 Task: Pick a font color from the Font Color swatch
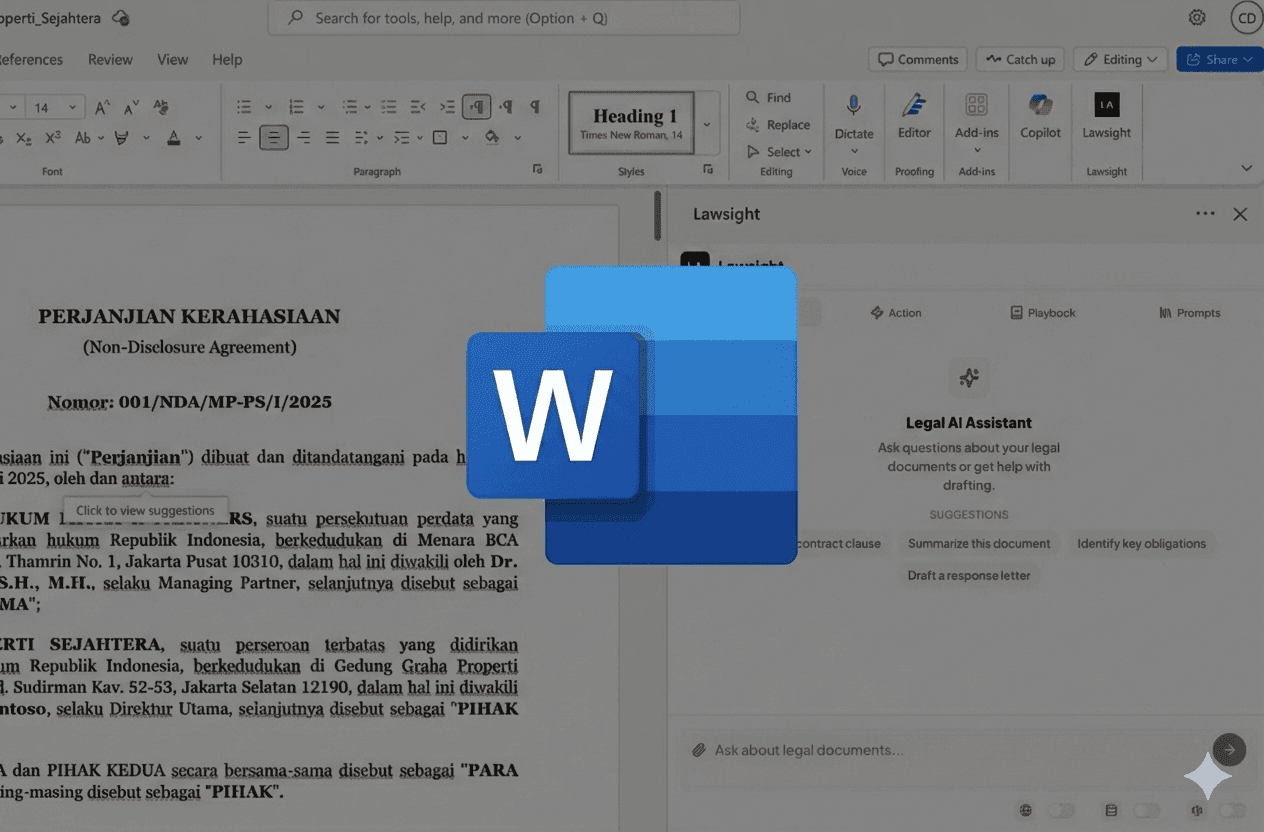(x=174, y=139)
